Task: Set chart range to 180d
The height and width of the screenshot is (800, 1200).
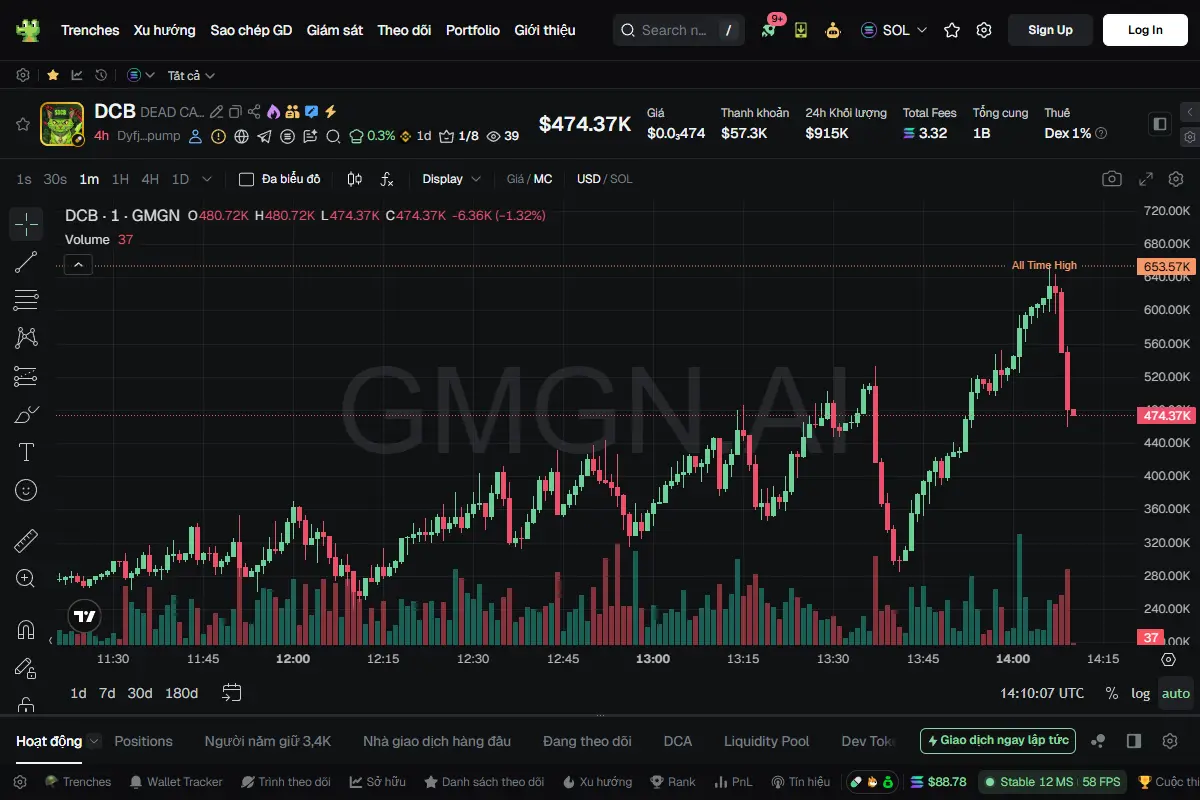Action: [x=181, y=693]
